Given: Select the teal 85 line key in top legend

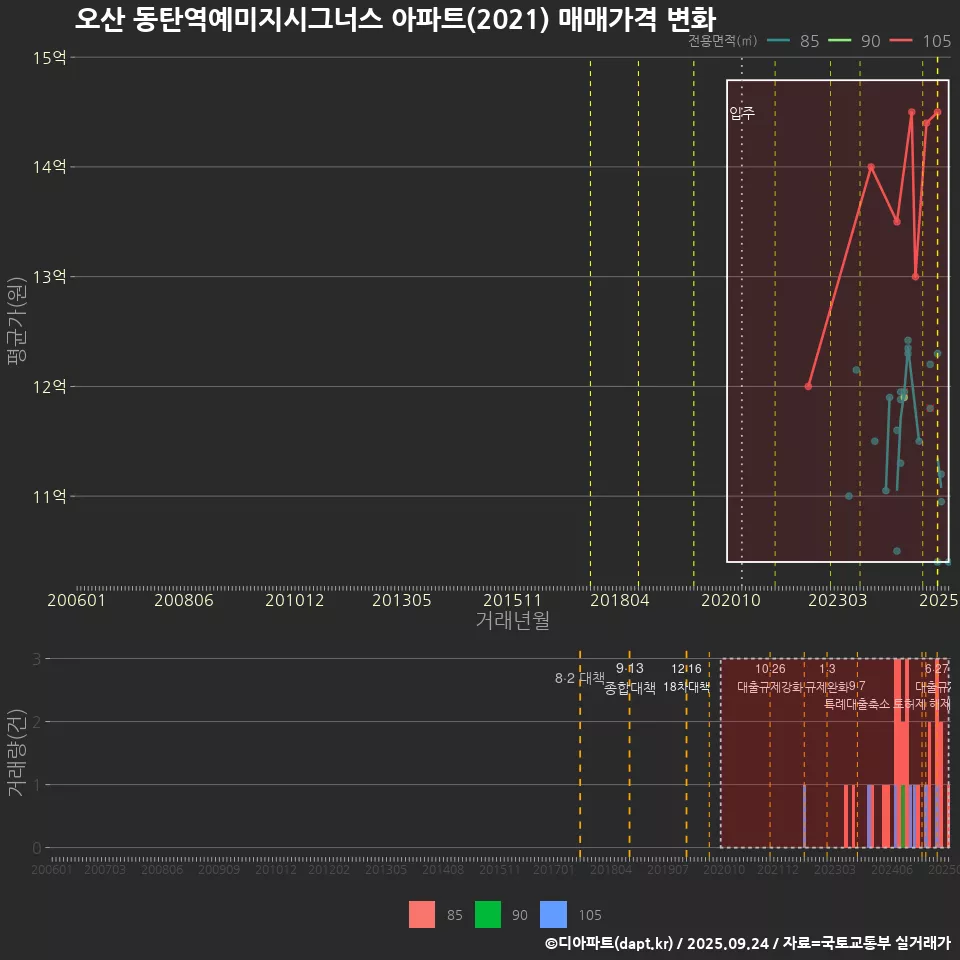Looking at the screenshot, I should point(779,41).
